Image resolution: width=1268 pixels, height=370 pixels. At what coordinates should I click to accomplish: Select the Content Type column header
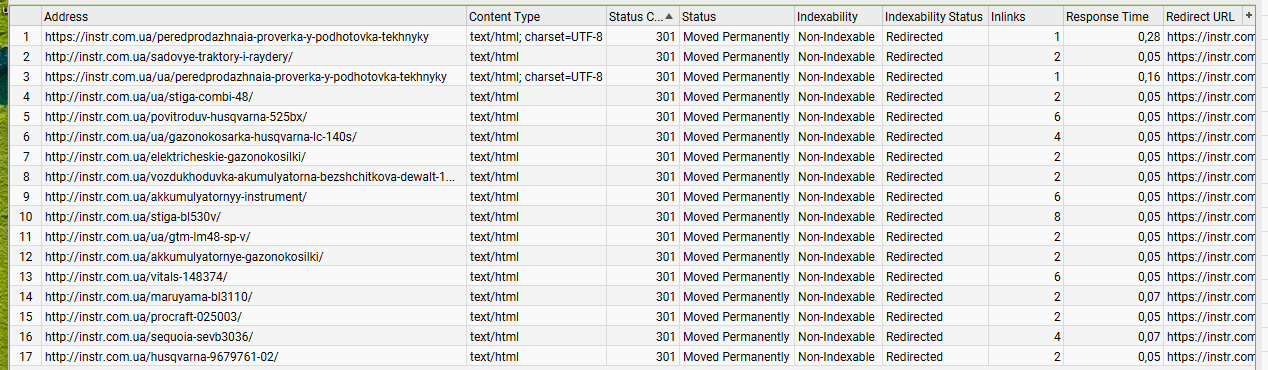535,17
